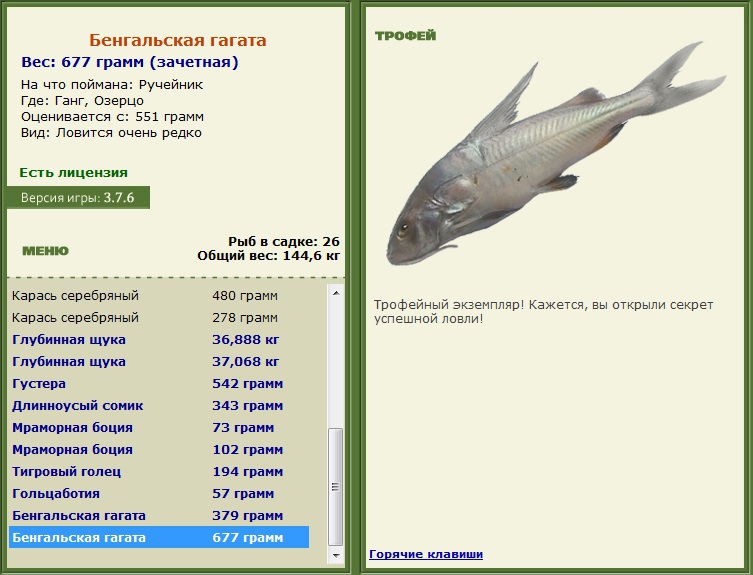Click the На что поймана: Ручейник line
This screenshot has height=575, width=753.
(112, 85)
